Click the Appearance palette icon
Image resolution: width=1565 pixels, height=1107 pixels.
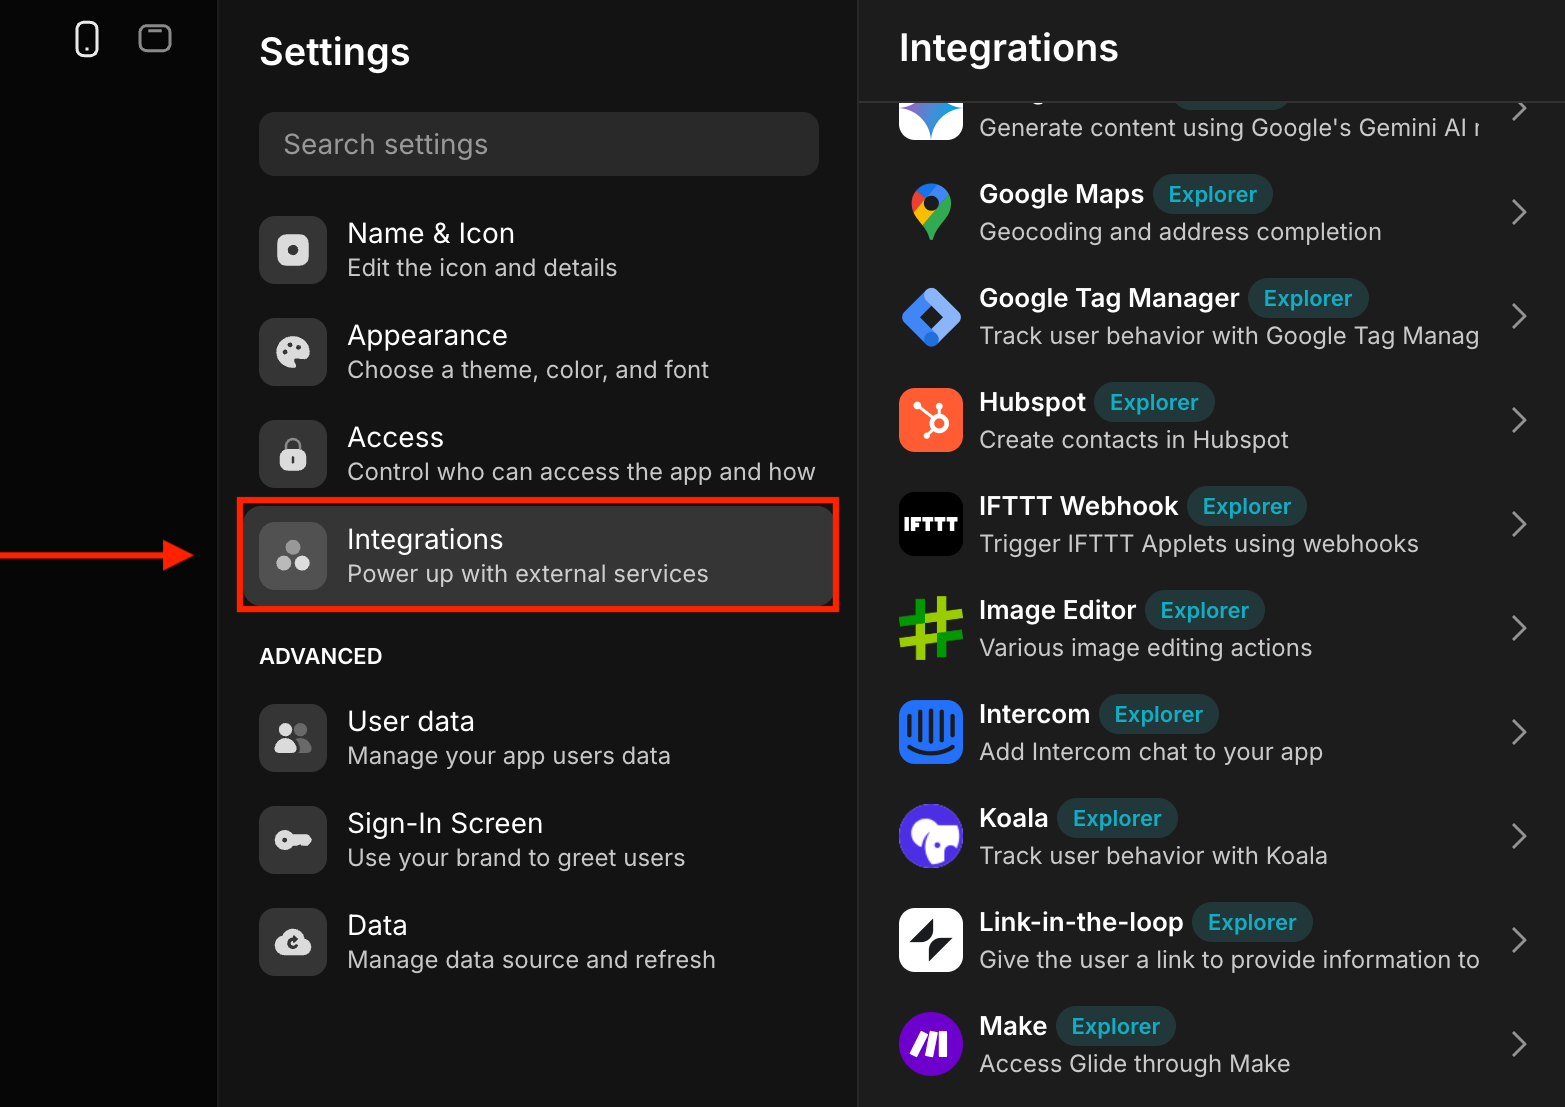click(x=293, y=352)
